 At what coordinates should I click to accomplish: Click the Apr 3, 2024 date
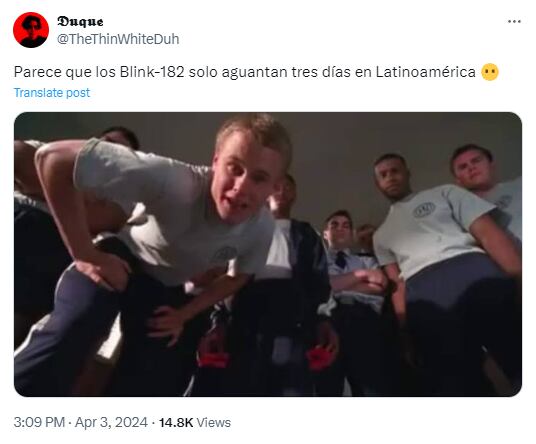point(111,422)
